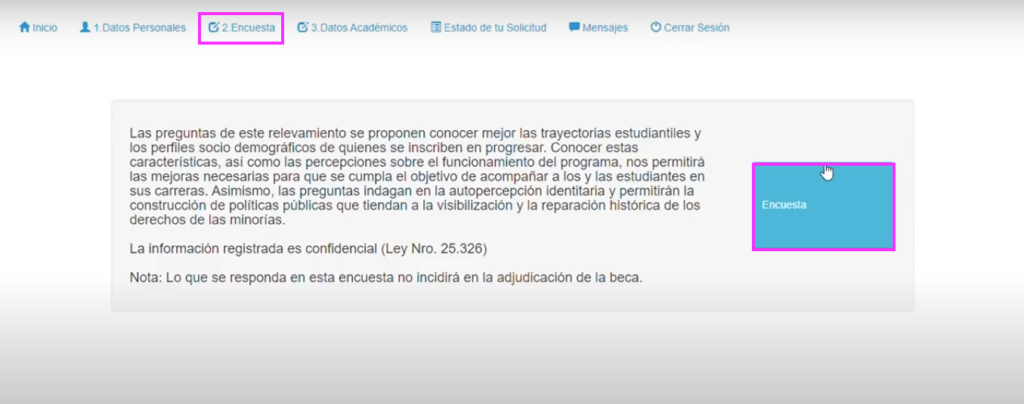View Estado de tu Solicitud
The image size is (1024, 404).
pos(488,27)
